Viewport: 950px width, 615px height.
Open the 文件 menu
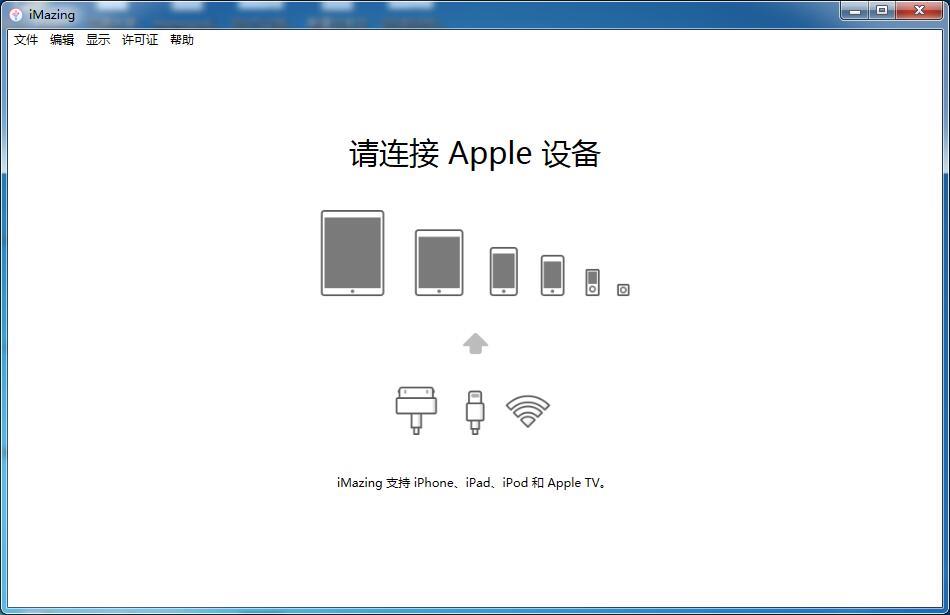26,40
